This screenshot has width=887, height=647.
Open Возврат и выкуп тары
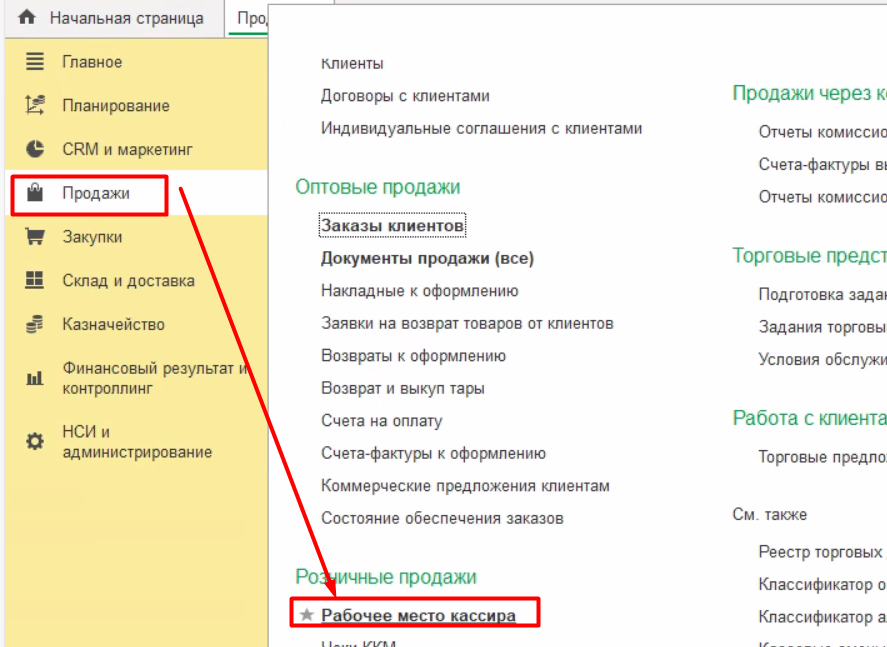[x=402, y=388]
